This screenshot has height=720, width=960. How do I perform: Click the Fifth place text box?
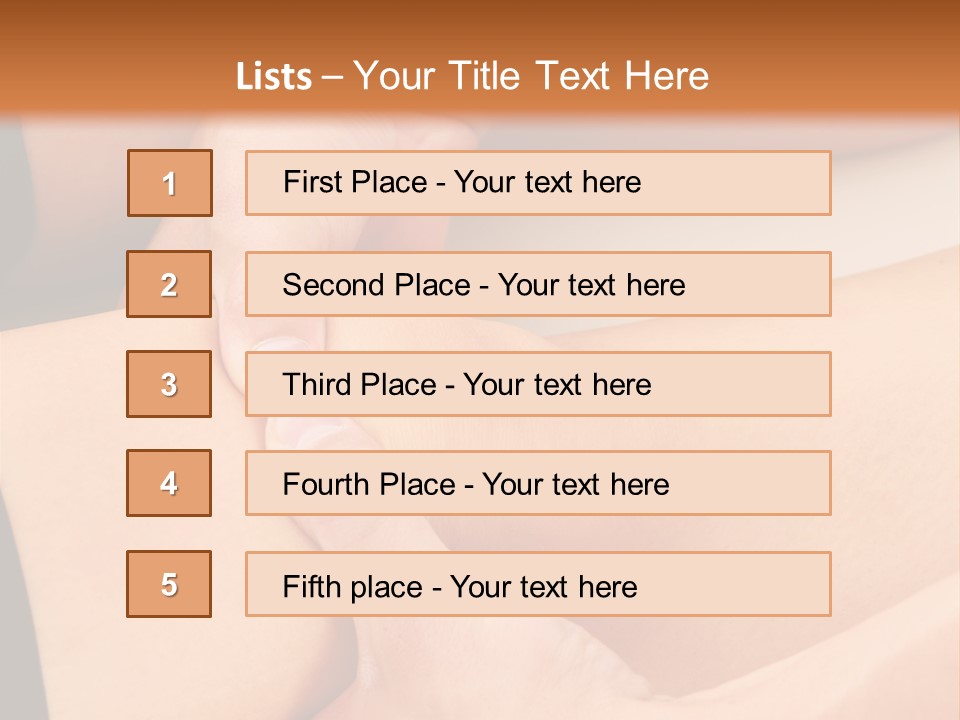point(538,584)
